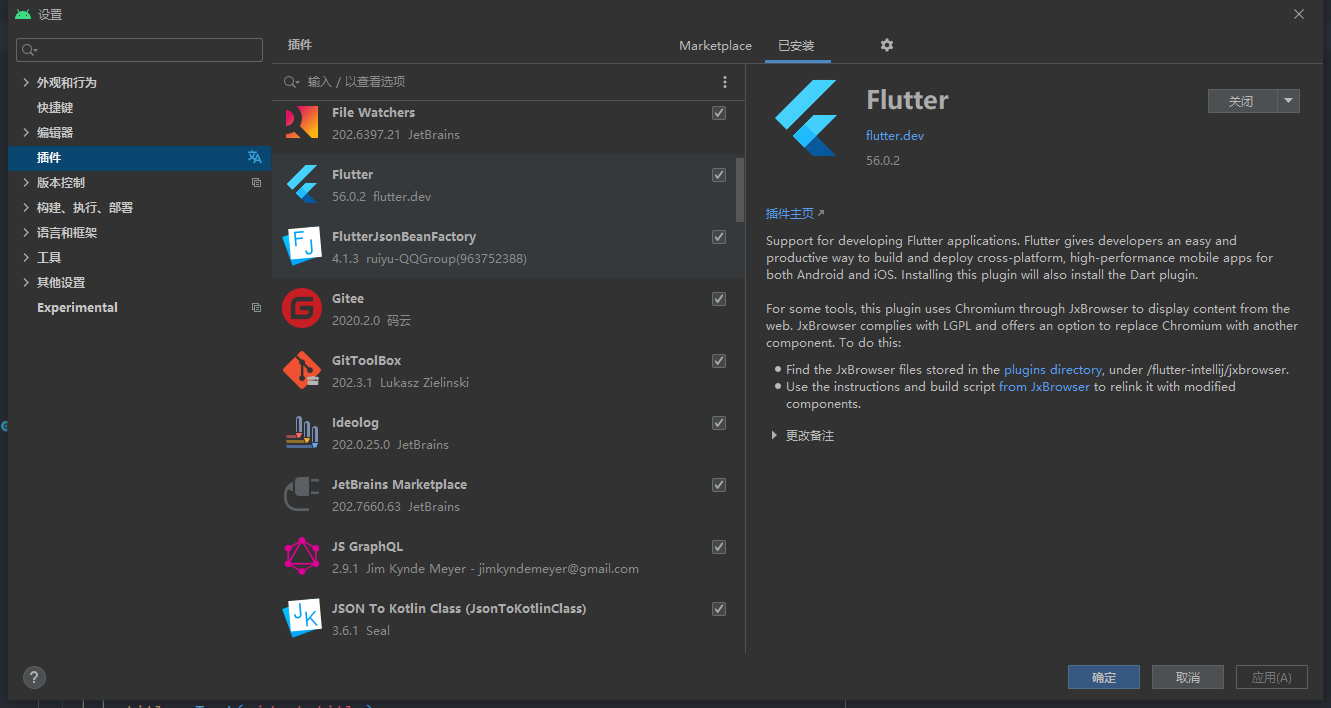Open the help question mark icon
Image resolution: width=1331 pixels, height=708 pixels.
[34, 677]
